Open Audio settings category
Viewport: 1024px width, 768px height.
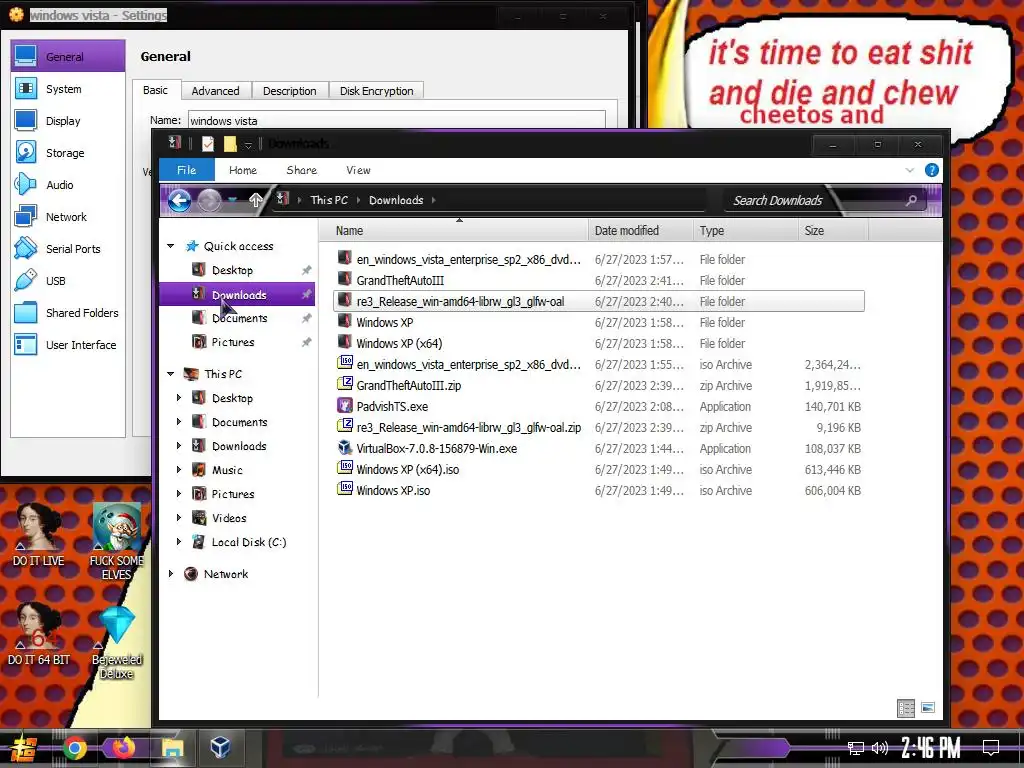click(x=68, y=185)
